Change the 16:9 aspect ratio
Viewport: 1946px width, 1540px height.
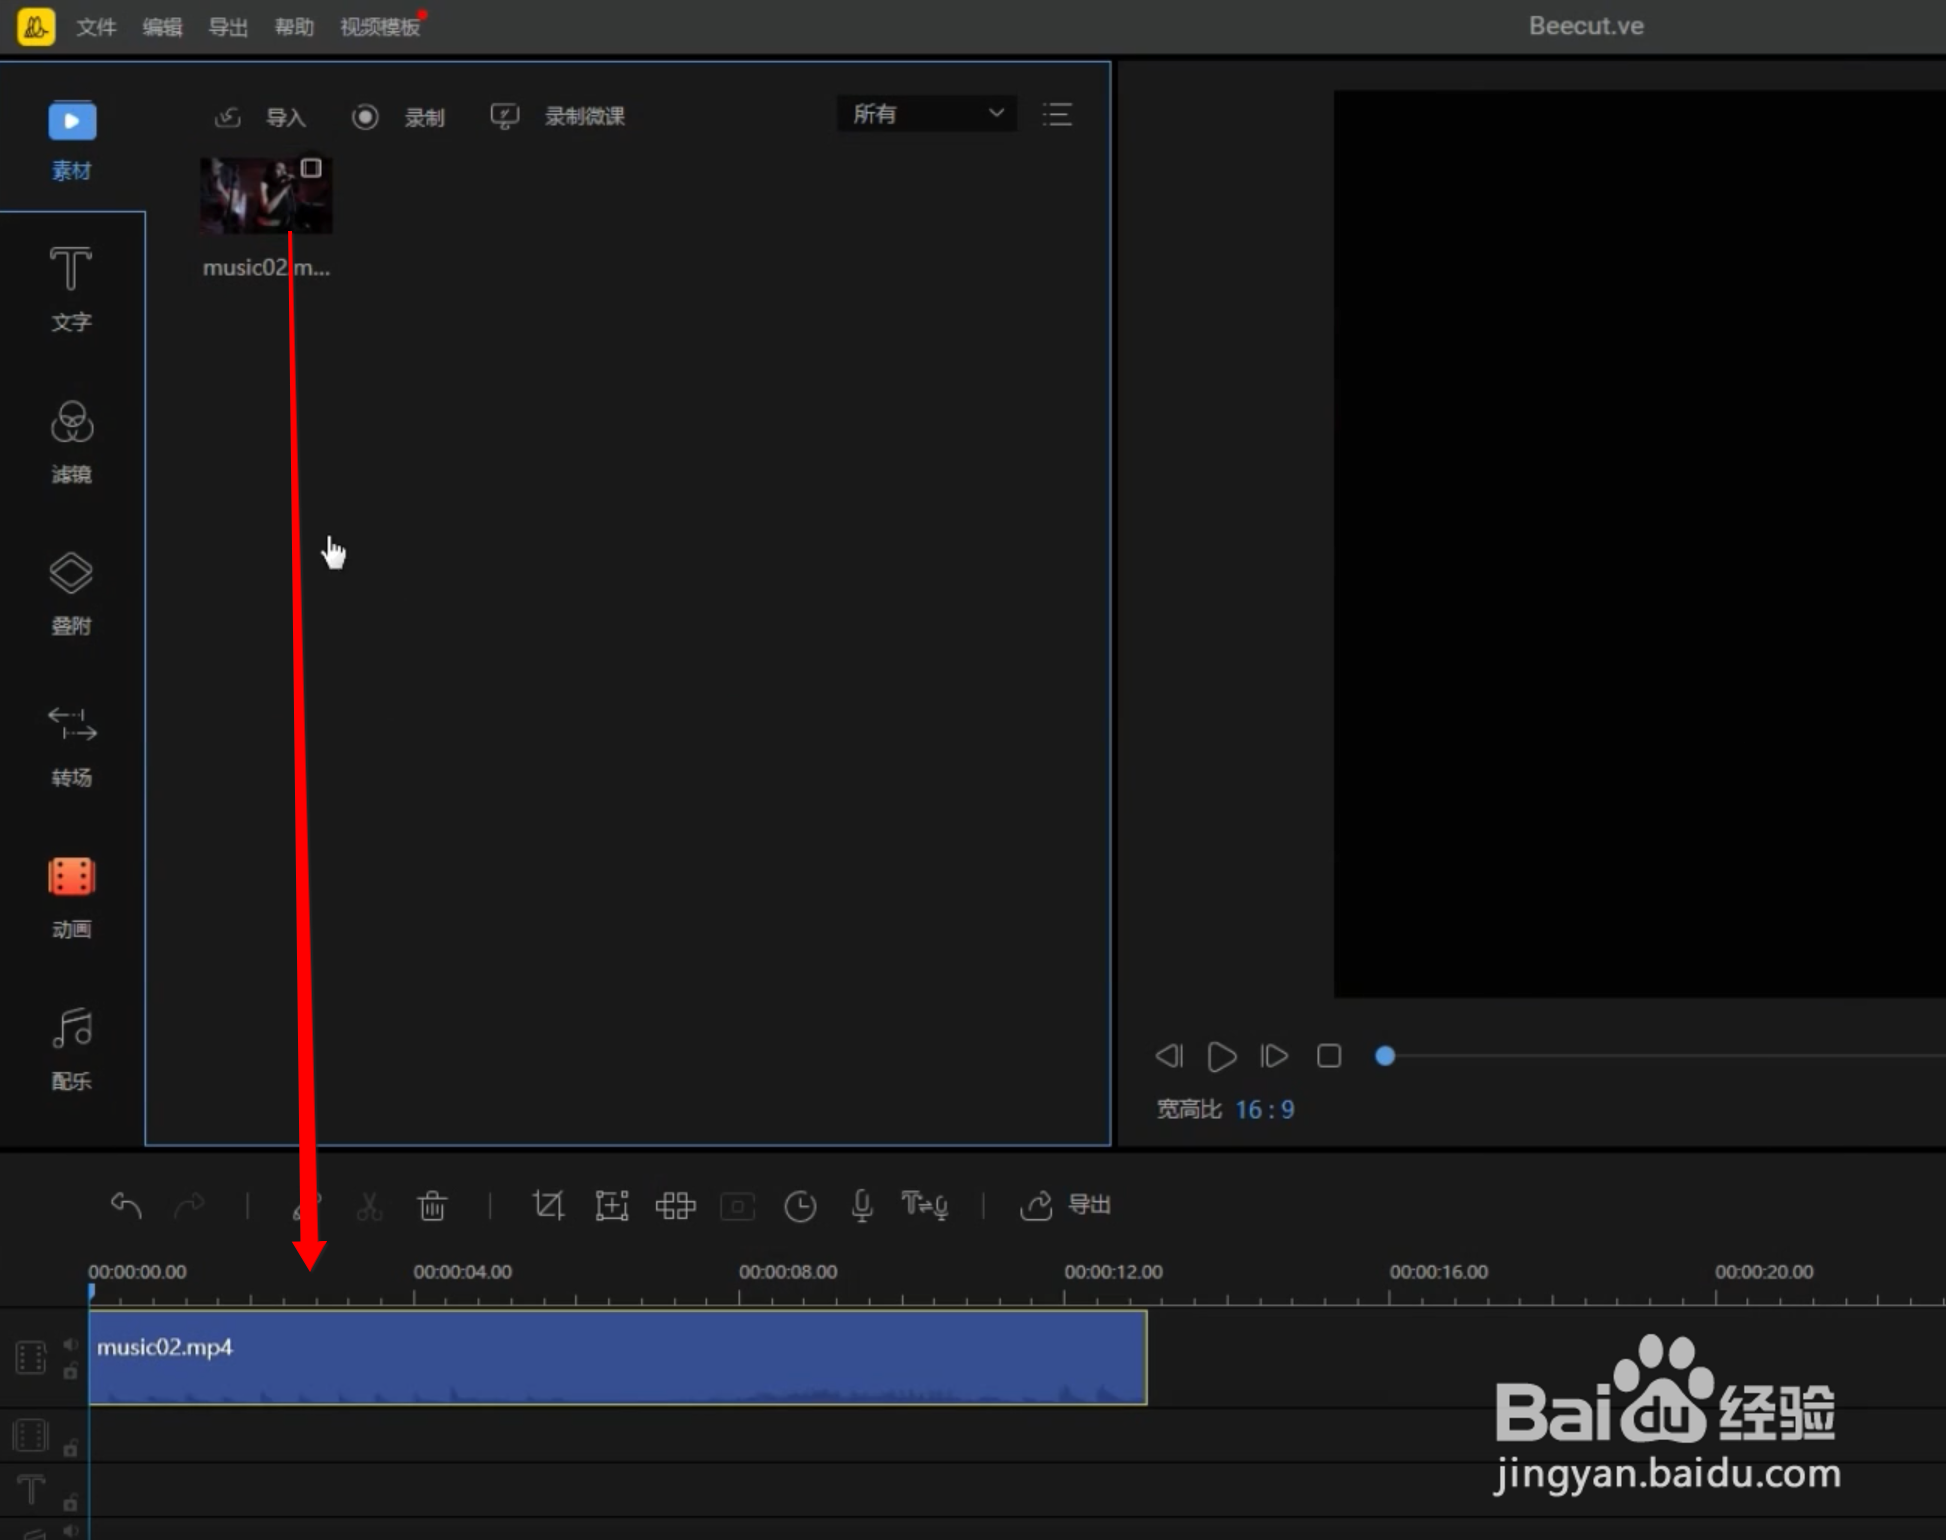(1264, 1109)
